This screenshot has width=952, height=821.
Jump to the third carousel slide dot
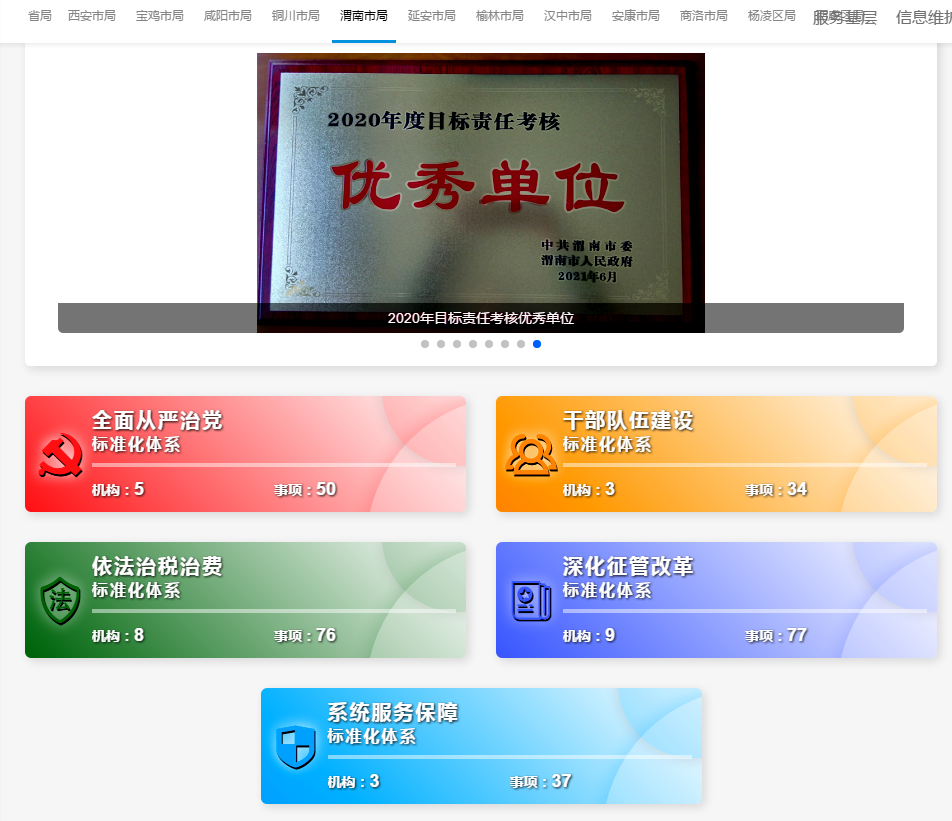(x=457, y=344)
